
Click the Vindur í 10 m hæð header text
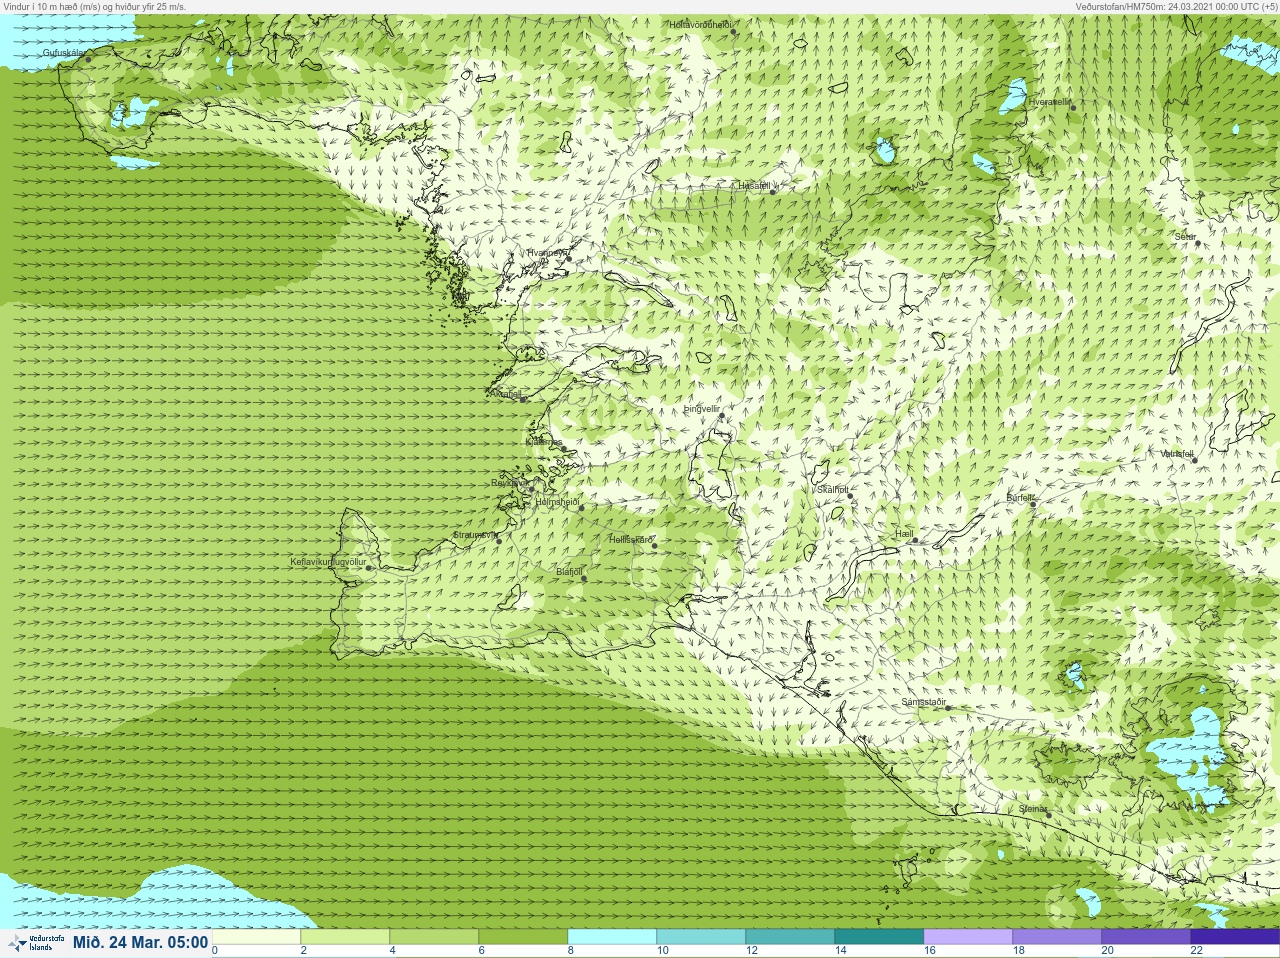point(94,6)
